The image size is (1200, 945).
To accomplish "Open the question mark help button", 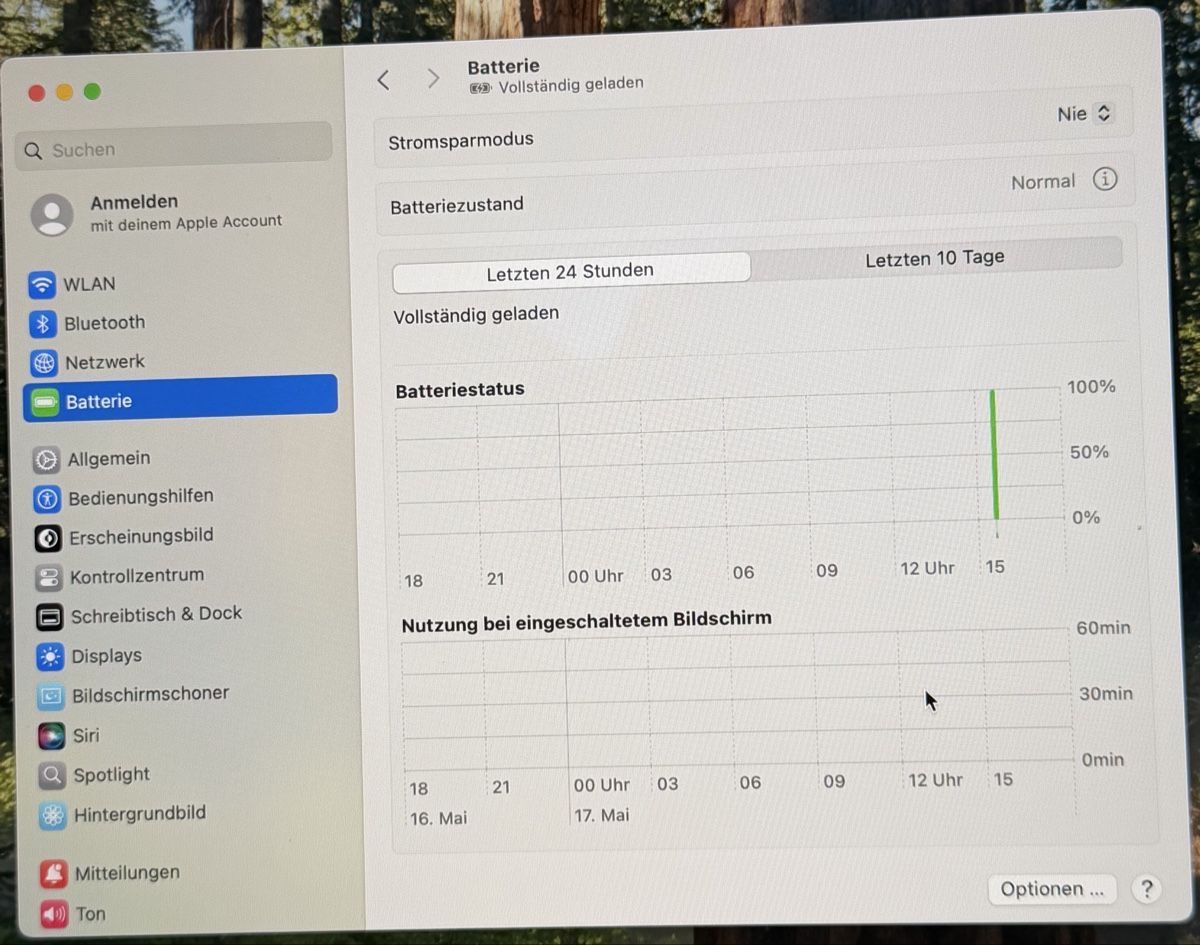I will click(1146, 888).
